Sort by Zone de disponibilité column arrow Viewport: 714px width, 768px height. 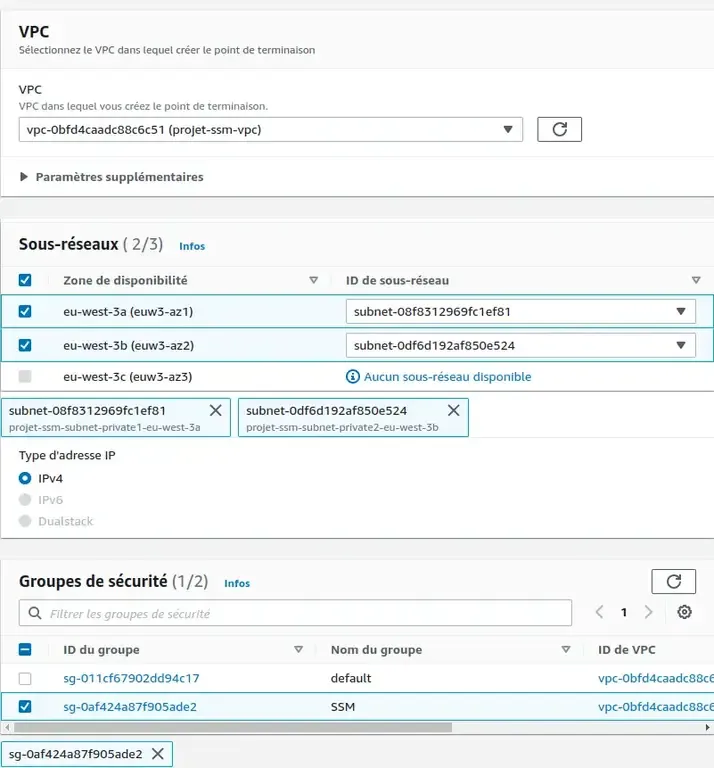(313, 280)
